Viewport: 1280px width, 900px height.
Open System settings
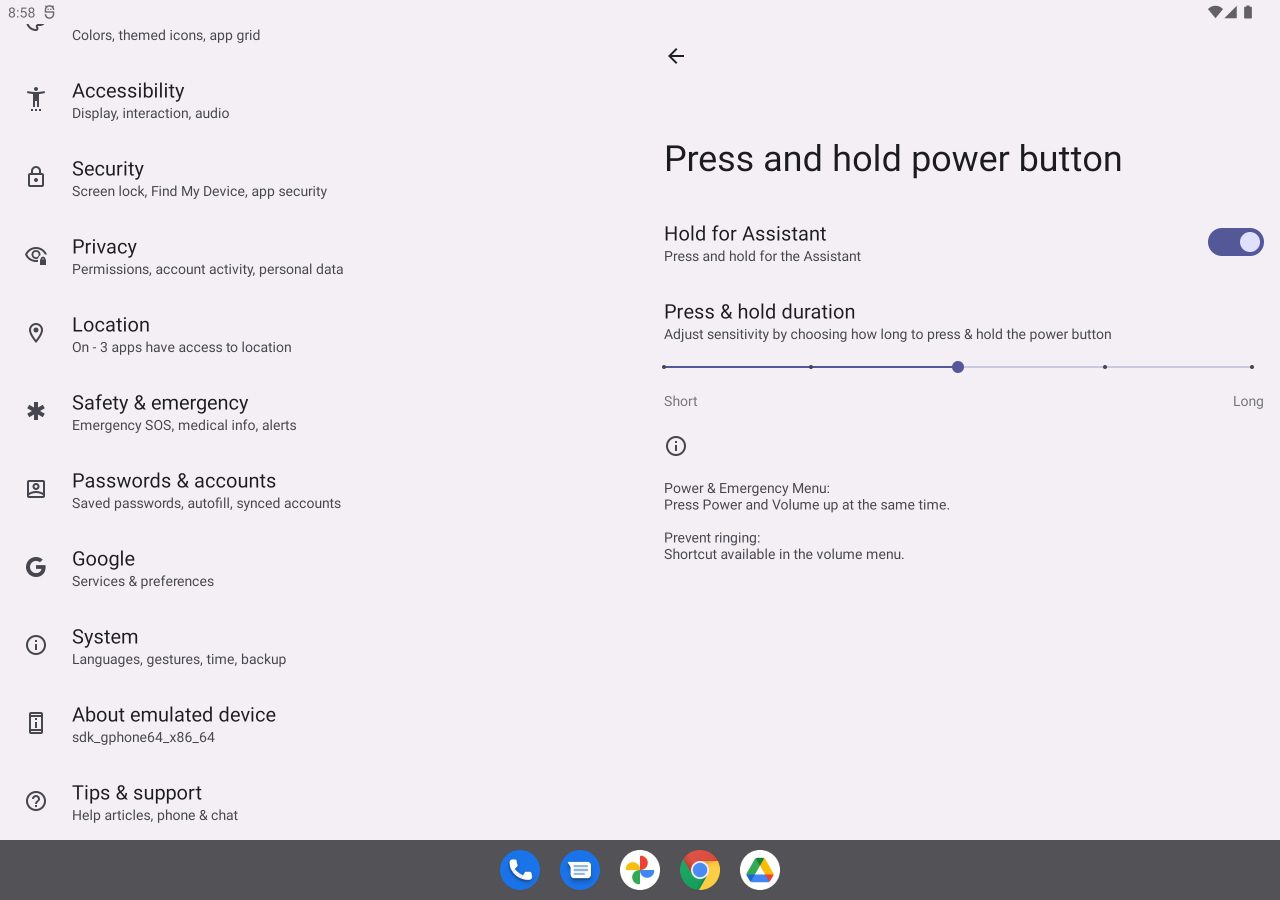tap(320, 646)
